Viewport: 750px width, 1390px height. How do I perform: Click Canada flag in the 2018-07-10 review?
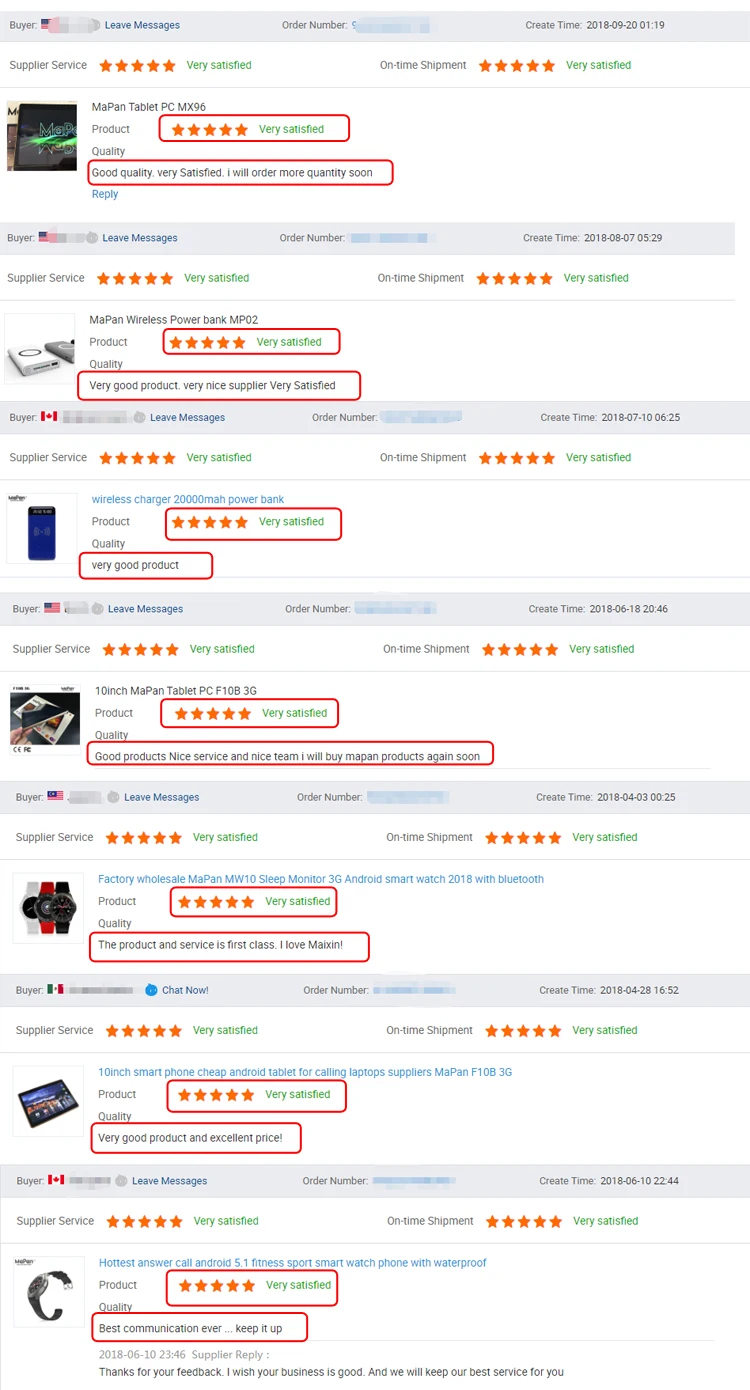(x=49, y=417)
